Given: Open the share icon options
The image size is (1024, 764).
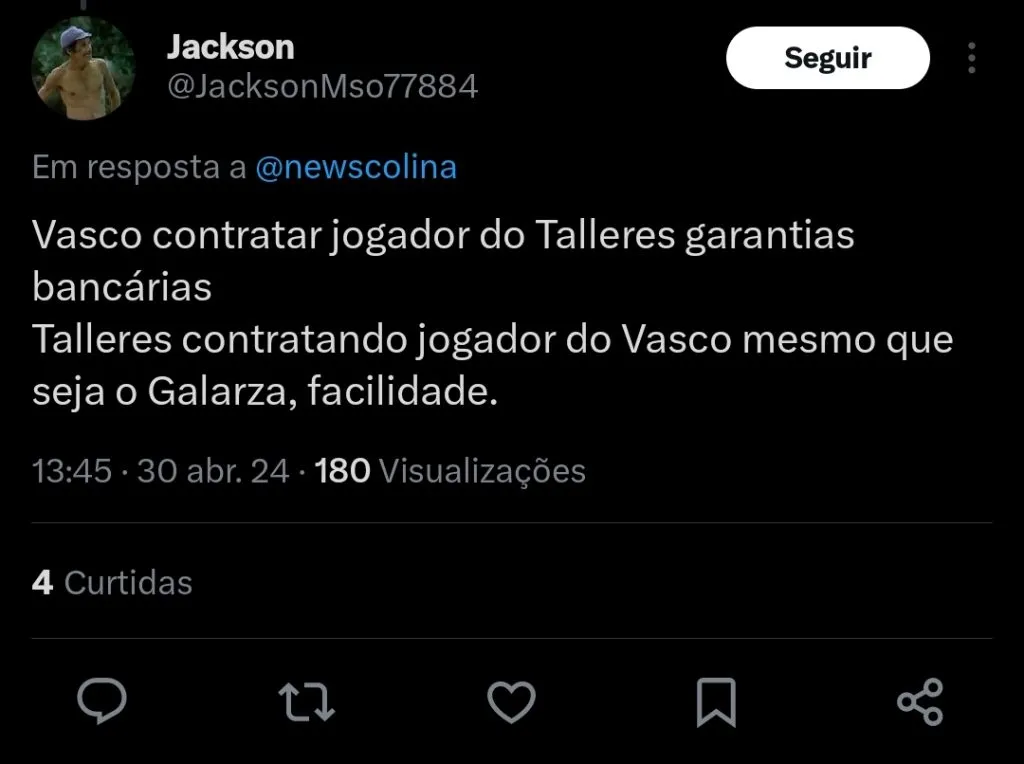Looking at the screenshot, I should [x=920, y=702].
